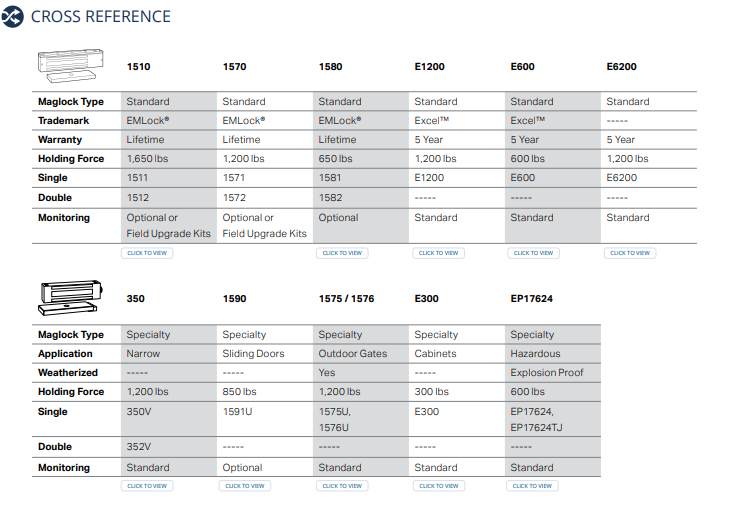Image resolution: width=732 pixels, height=516 pixels.
Task: Select the 1511 single model number
Action: (x=138, y=178)
